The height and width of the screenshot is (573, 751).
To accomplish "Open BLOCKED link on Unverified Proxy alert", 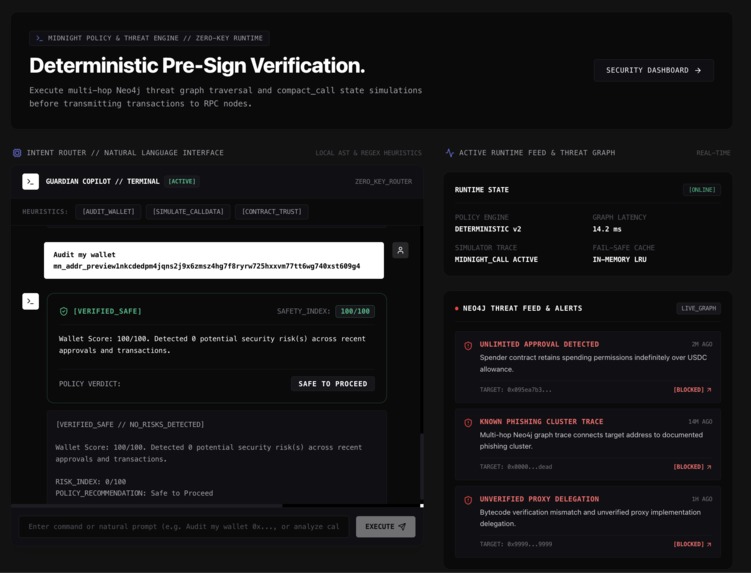I will pos(693,544).
